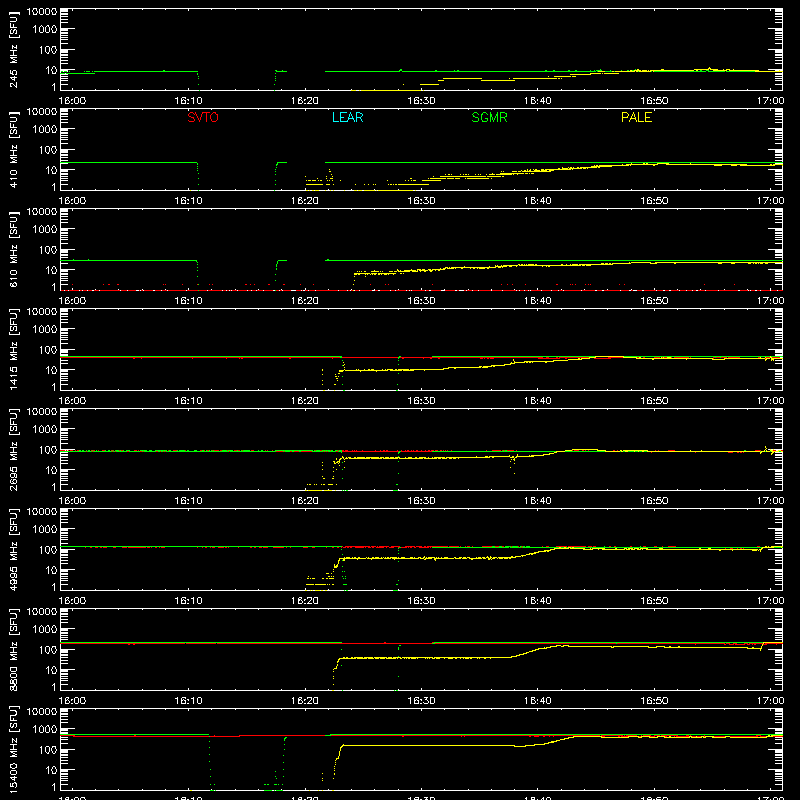Click the 16:20 time label under 8800 MHz plot
800x800 pixels.
click(305, 701)
